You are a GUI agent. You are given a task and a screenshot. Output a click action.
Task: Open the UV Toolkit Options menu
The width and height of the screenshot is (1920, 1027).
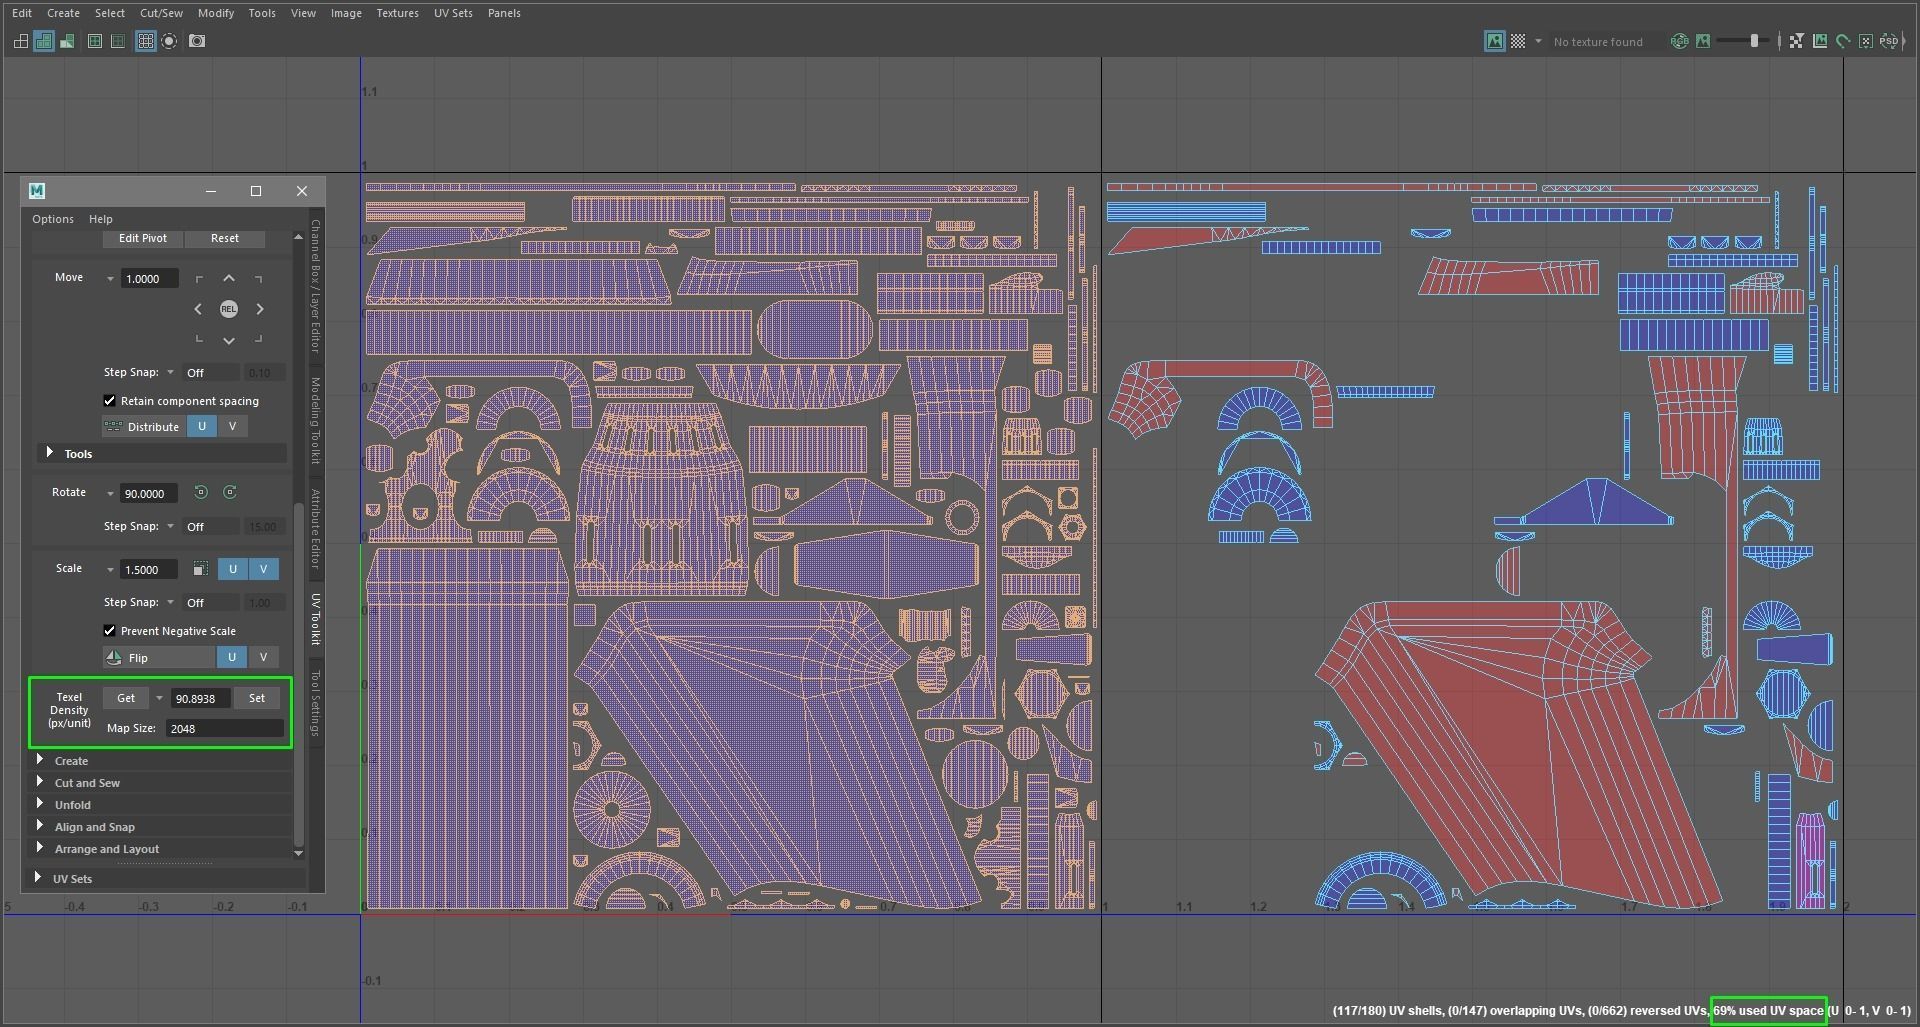pos(53,219)
